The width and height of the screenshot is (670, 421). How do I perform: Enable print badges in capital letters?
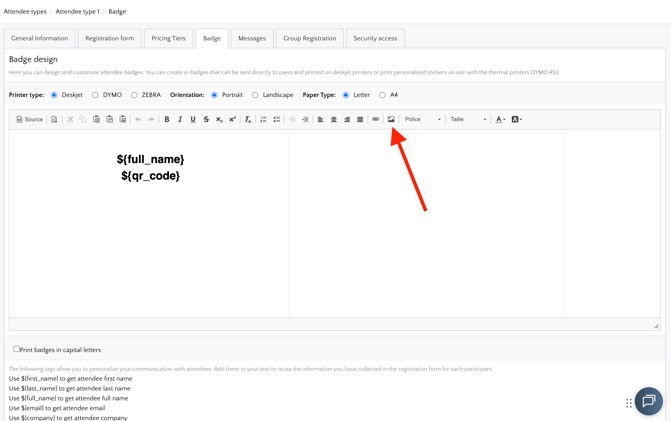[x=17, y=349]
